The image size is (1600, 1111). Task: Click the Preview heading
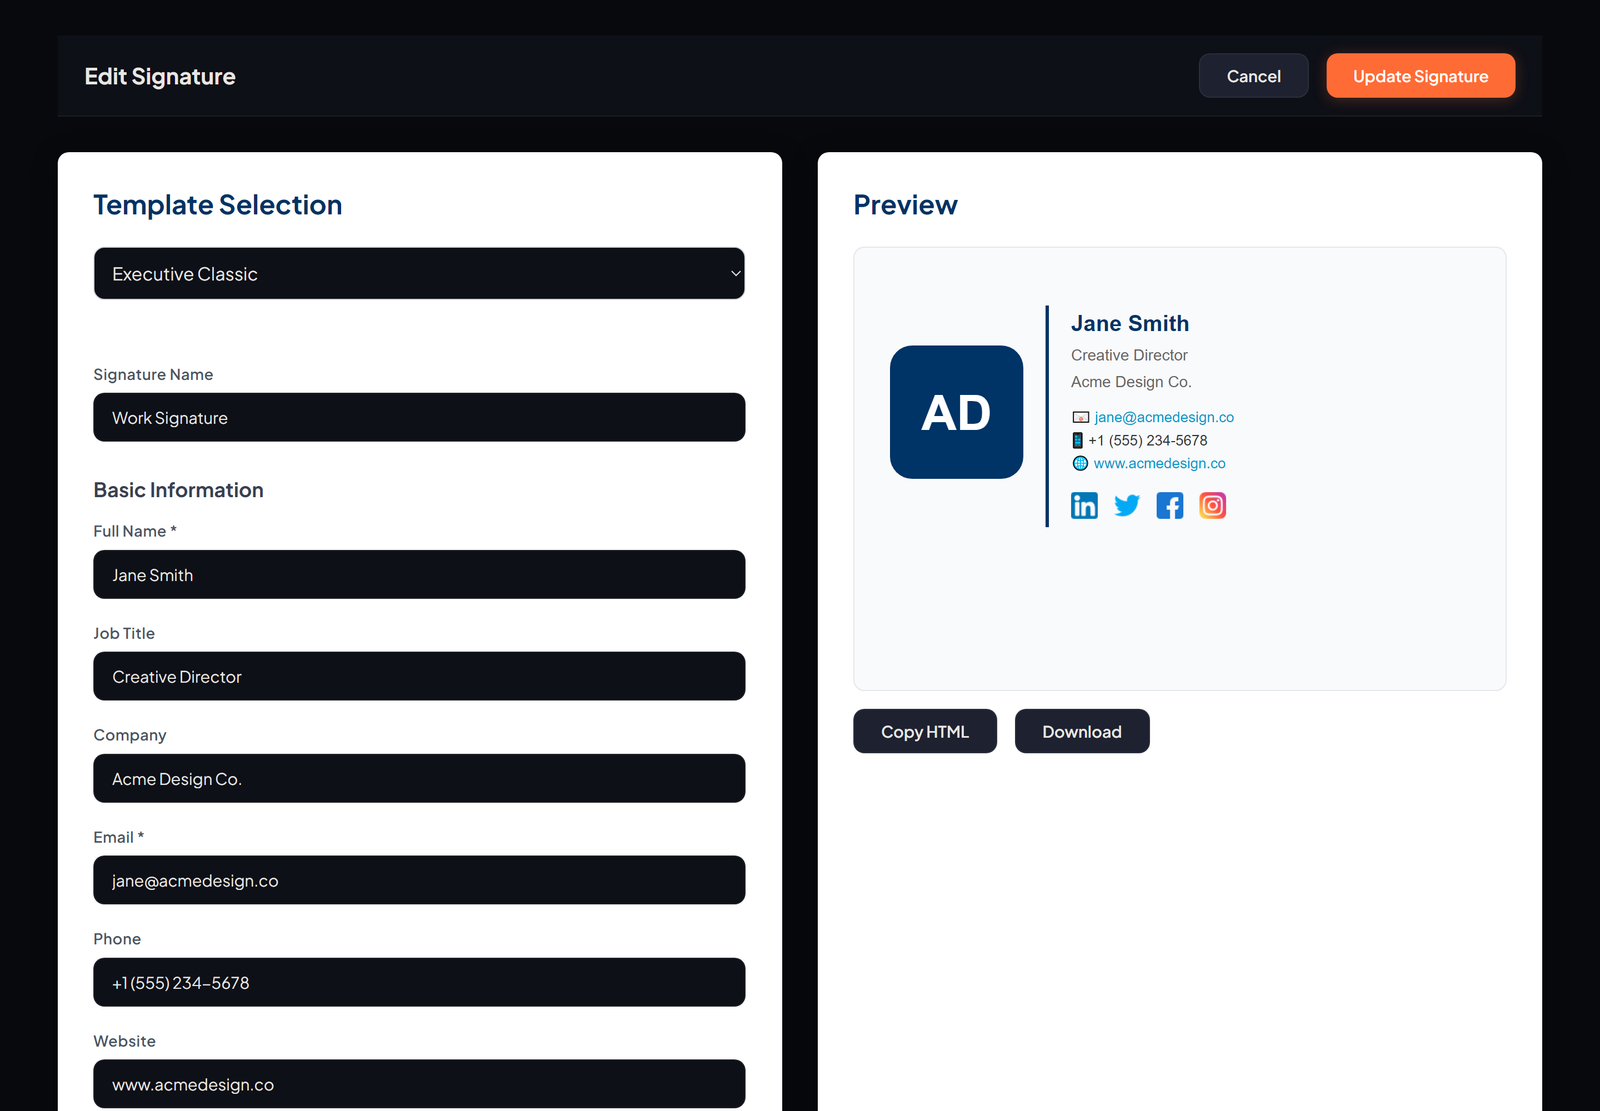(905, 205)
